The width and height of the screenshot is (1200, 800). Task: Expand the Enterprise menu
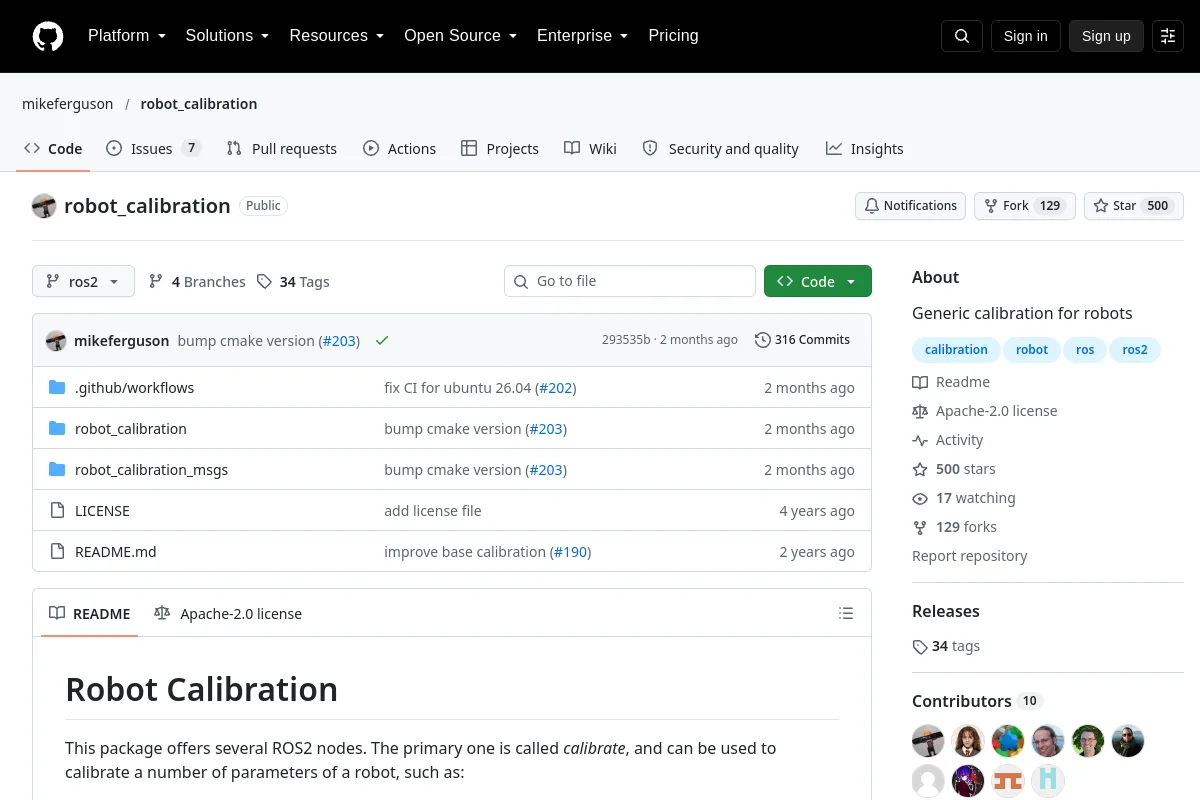pyautogui.click(x=582, y=36)
